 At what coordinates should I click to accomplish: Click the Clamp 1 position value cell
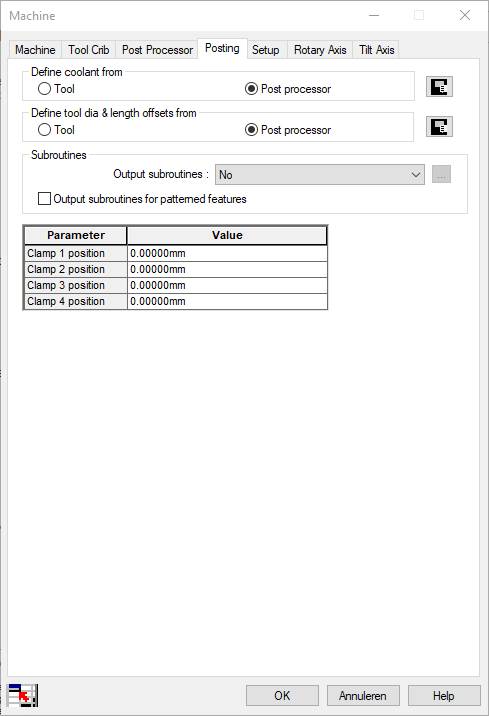click(227, 253)
